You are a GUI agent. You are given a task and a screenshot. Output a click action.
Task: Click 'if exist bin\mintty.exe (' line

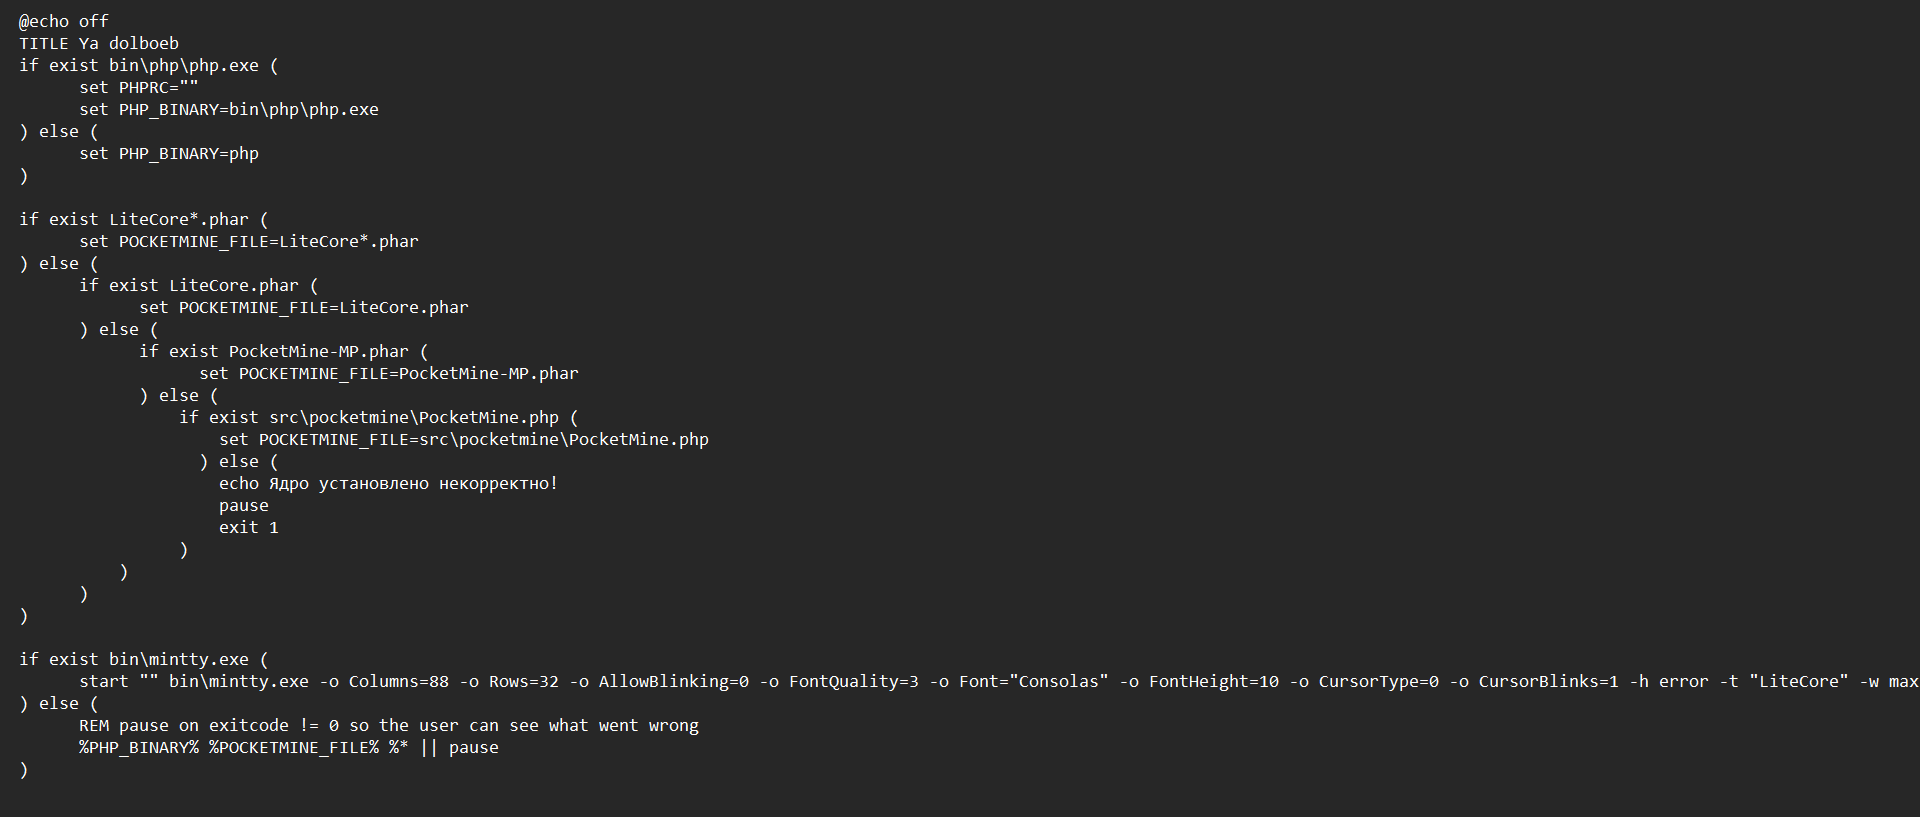click(x=144, y=659)
